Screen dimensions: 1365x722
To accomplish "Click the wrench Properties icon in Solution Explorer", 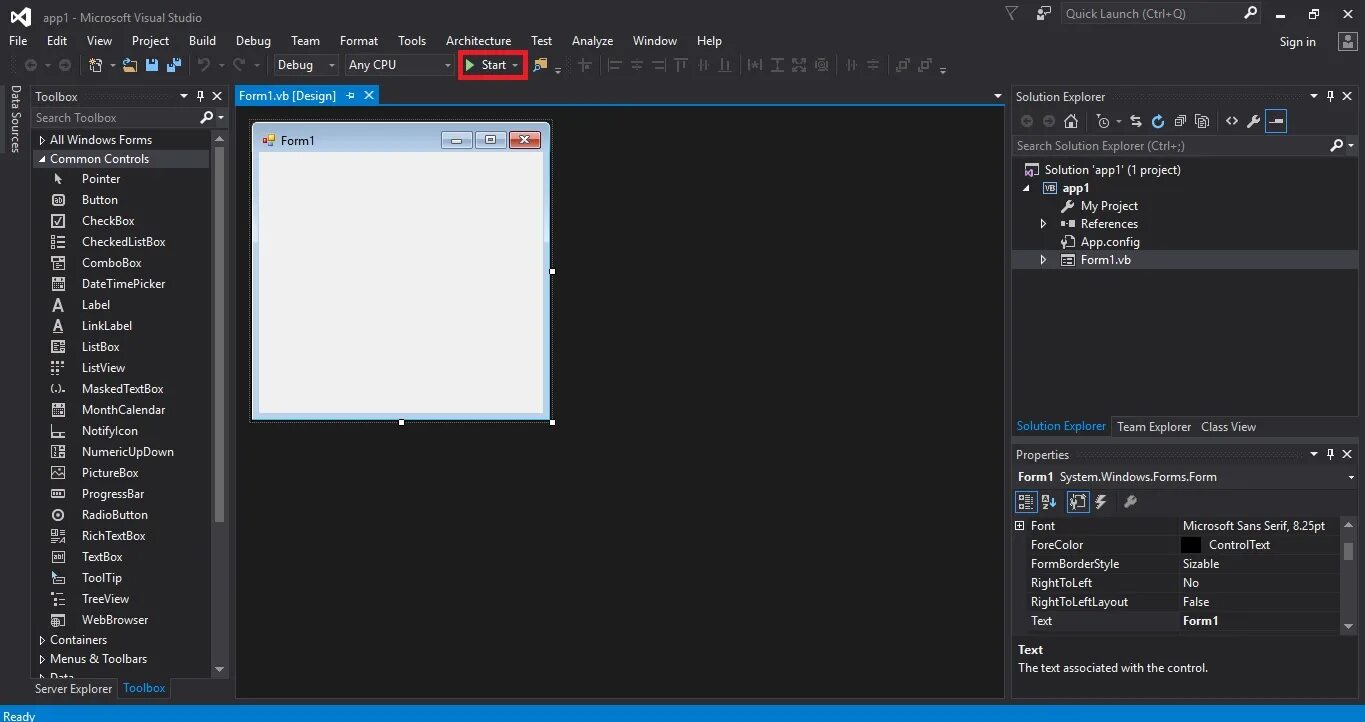I will click(1253, 121).
